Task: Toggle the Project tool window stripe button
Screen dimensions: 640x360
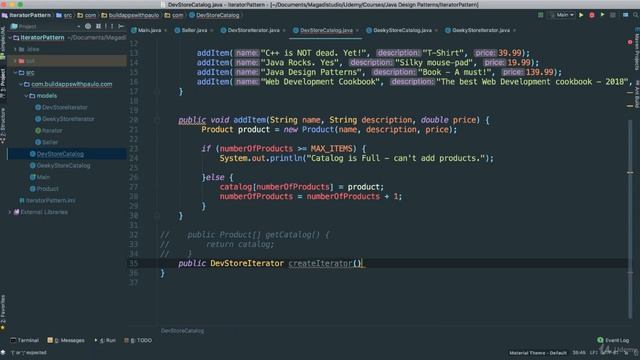Action: click(3, 83)
